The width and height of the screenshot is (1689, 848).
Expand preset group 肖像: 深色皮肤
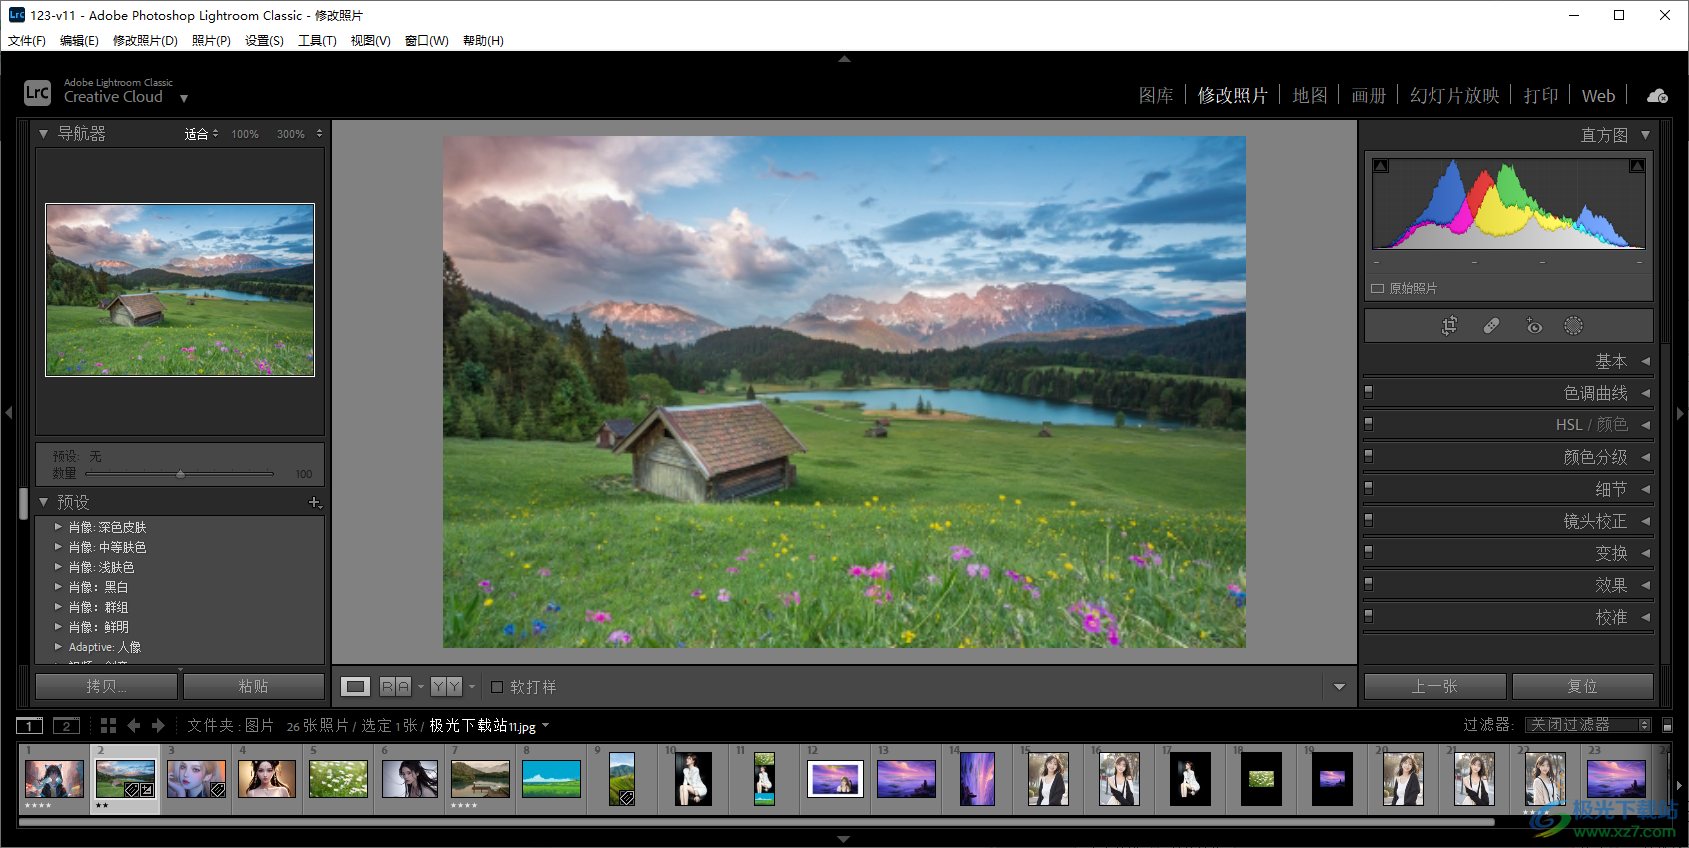pos(58,527)
